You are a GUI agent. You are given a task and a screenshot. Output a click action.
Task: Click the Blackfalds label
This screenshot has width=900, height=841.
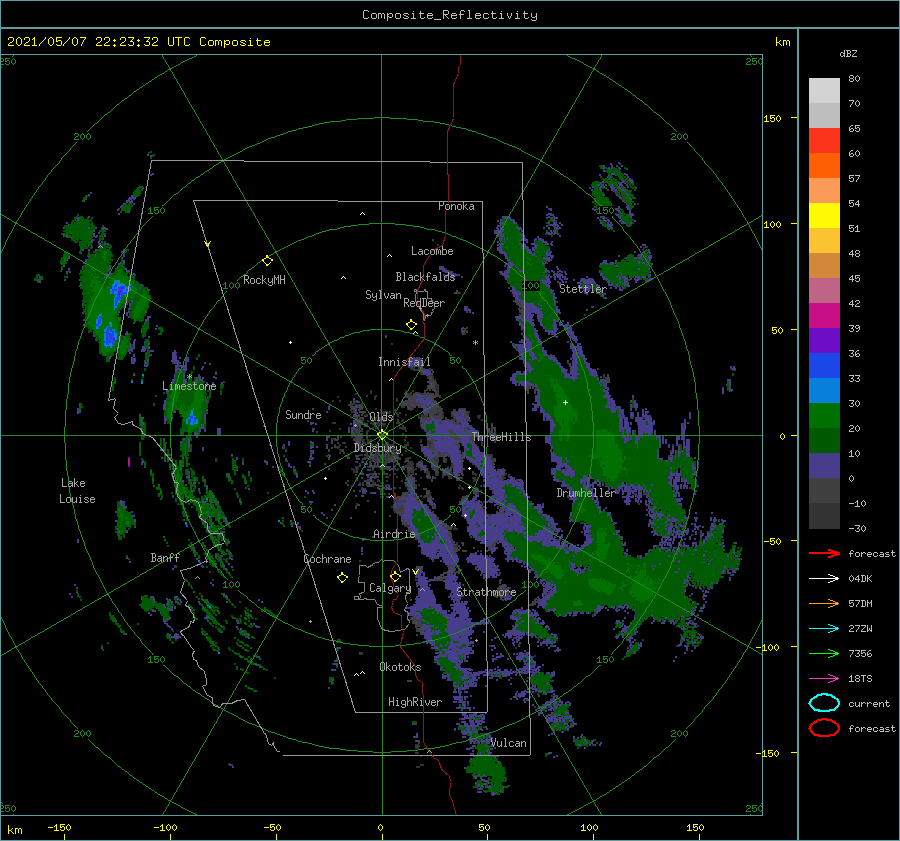pos(425,277)
